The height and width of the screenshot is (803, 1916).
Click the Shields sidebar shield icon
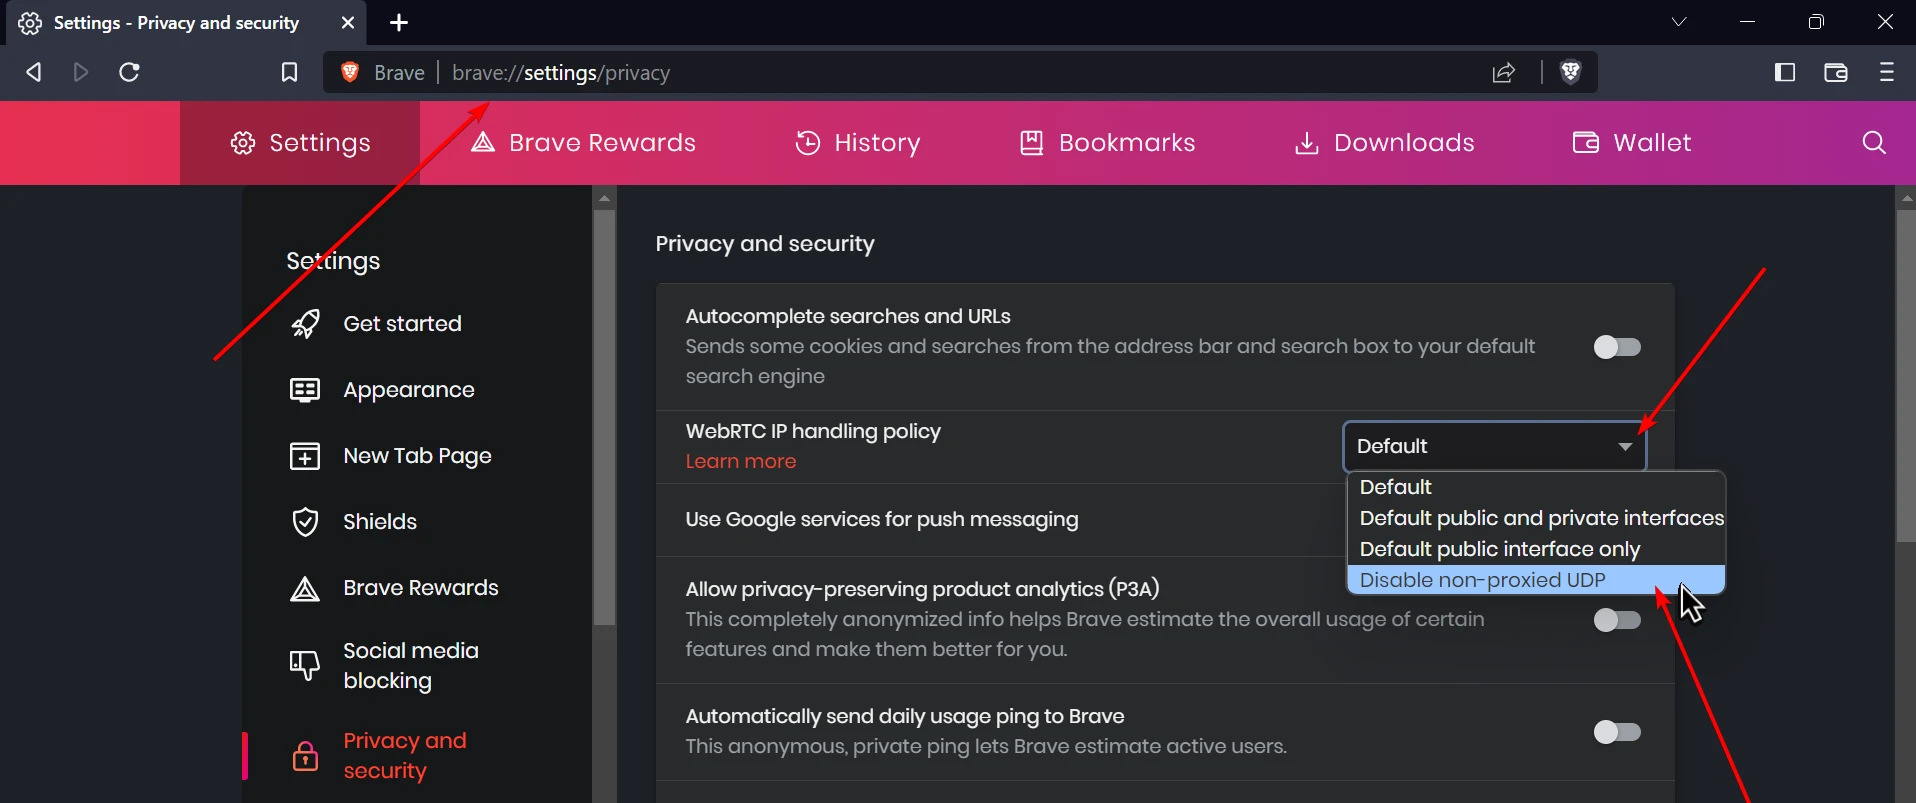[305, 522]
